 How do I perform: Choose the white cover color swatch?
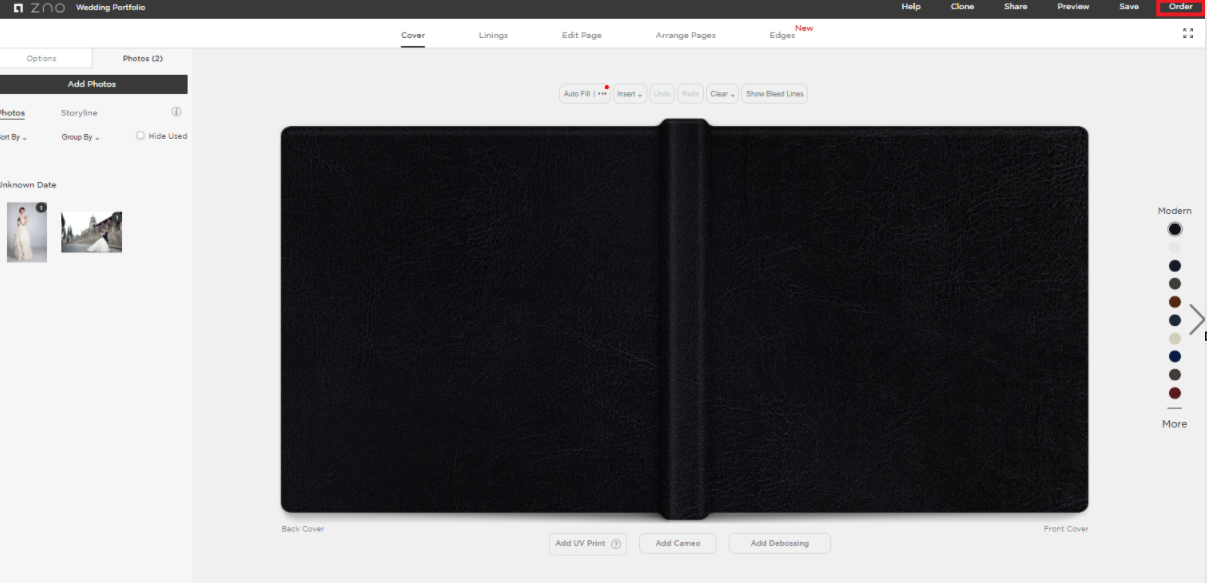[1175, 247]
